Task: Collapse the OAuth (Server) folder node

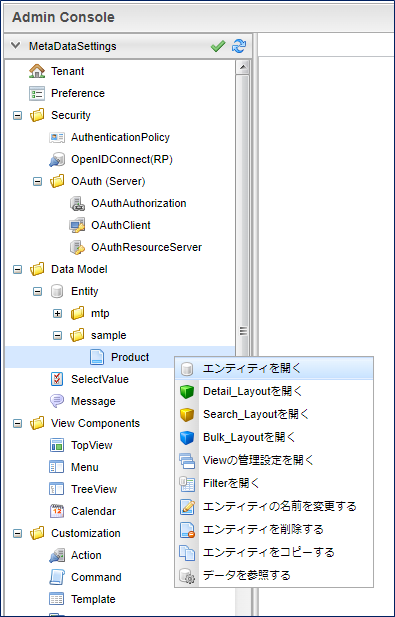Action: click(x=37, y=182)
